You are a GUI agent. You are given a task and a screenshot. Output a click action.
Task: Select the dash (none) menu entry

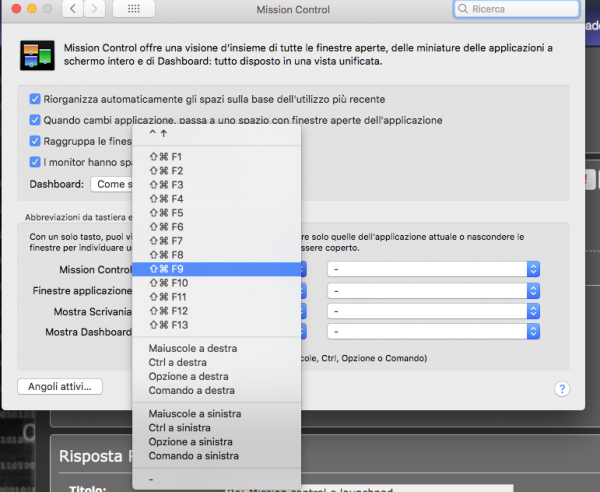point(217,479)
